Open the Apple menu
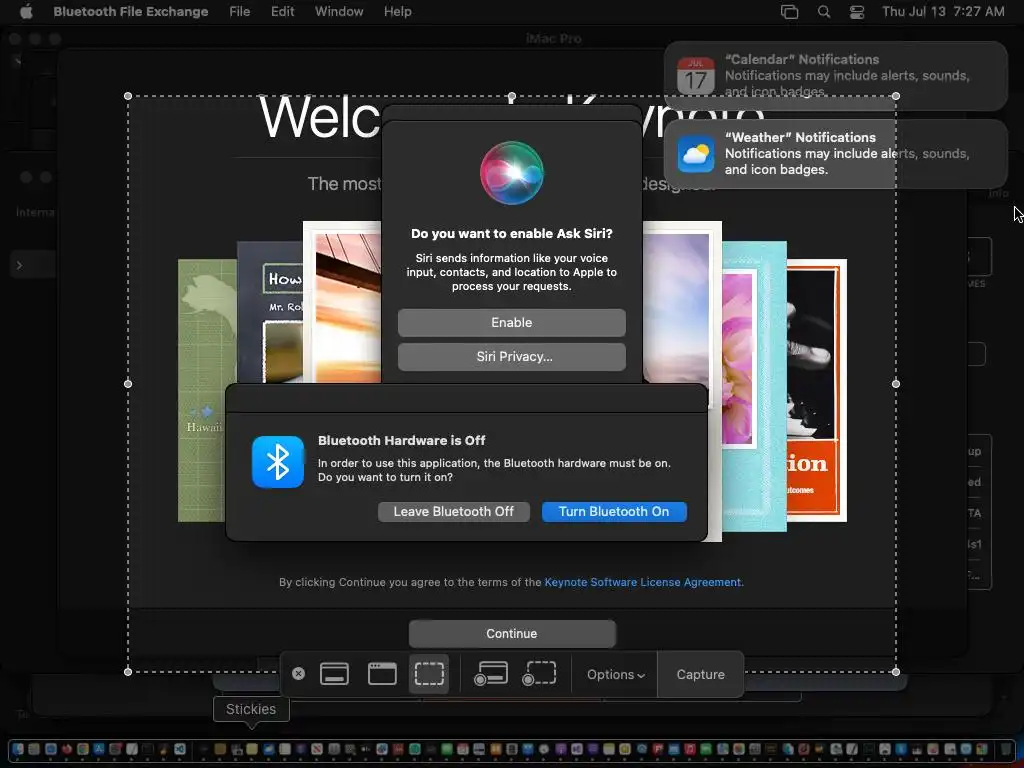 [25, 11]
